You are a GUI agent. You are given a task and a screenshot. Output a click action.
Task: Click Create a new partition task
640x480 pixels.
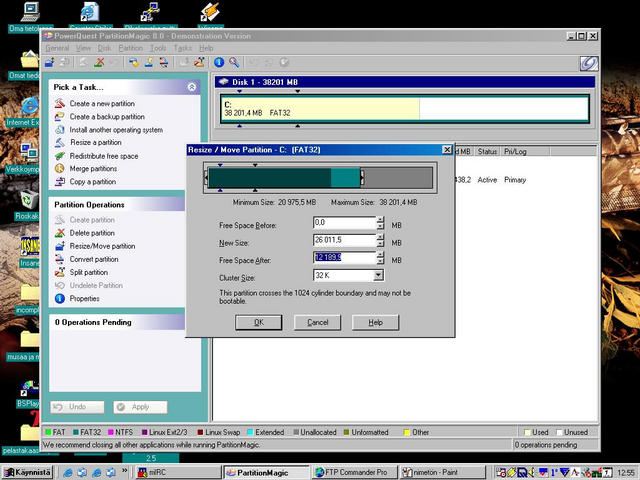tap(102, 104)
